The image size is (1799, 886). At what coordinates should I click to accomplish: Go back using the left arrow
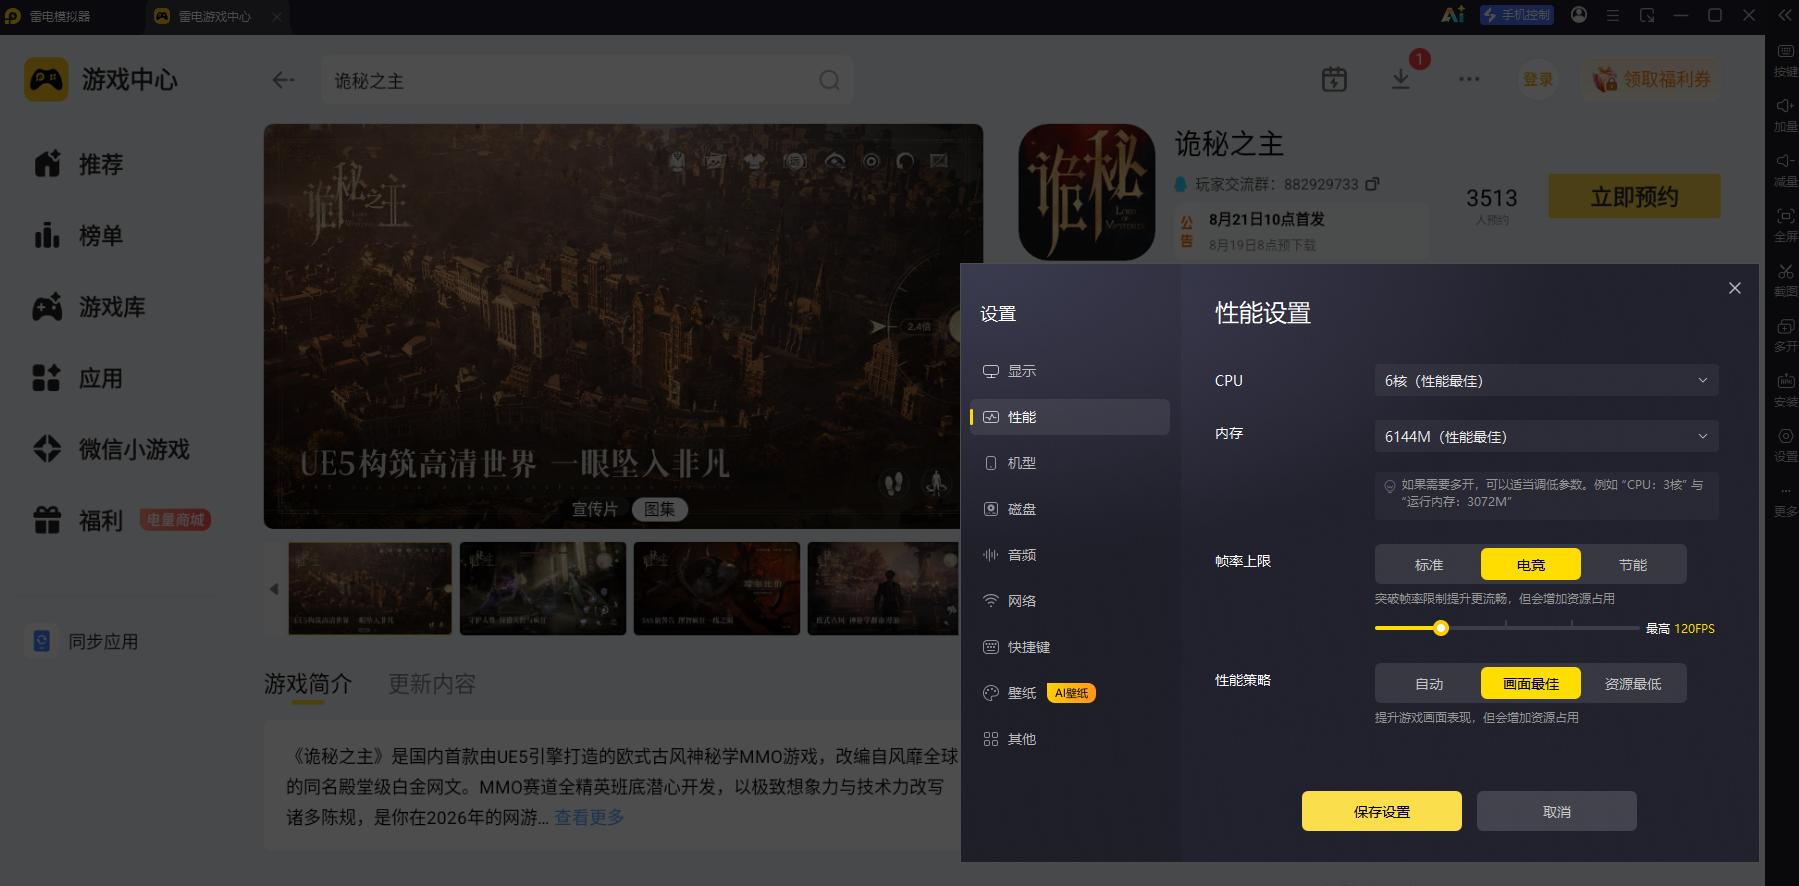[x=284, y=80]
